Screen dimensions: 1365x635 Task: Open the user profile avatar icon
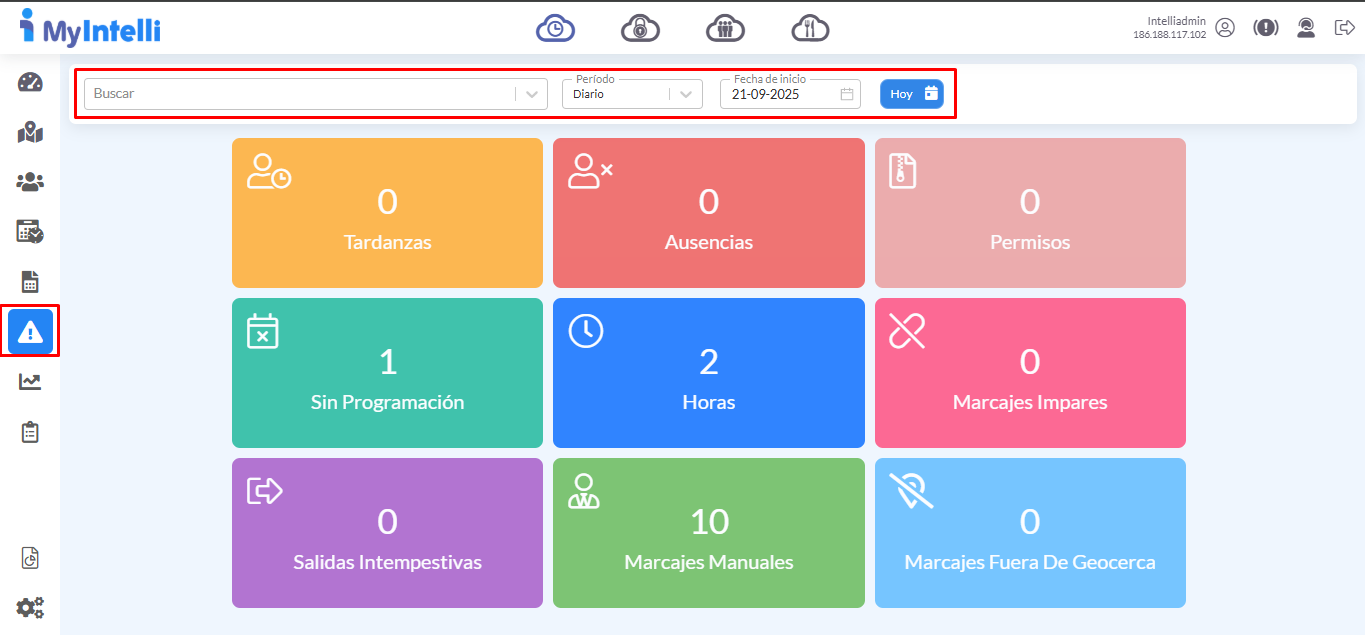point(1225,28)
